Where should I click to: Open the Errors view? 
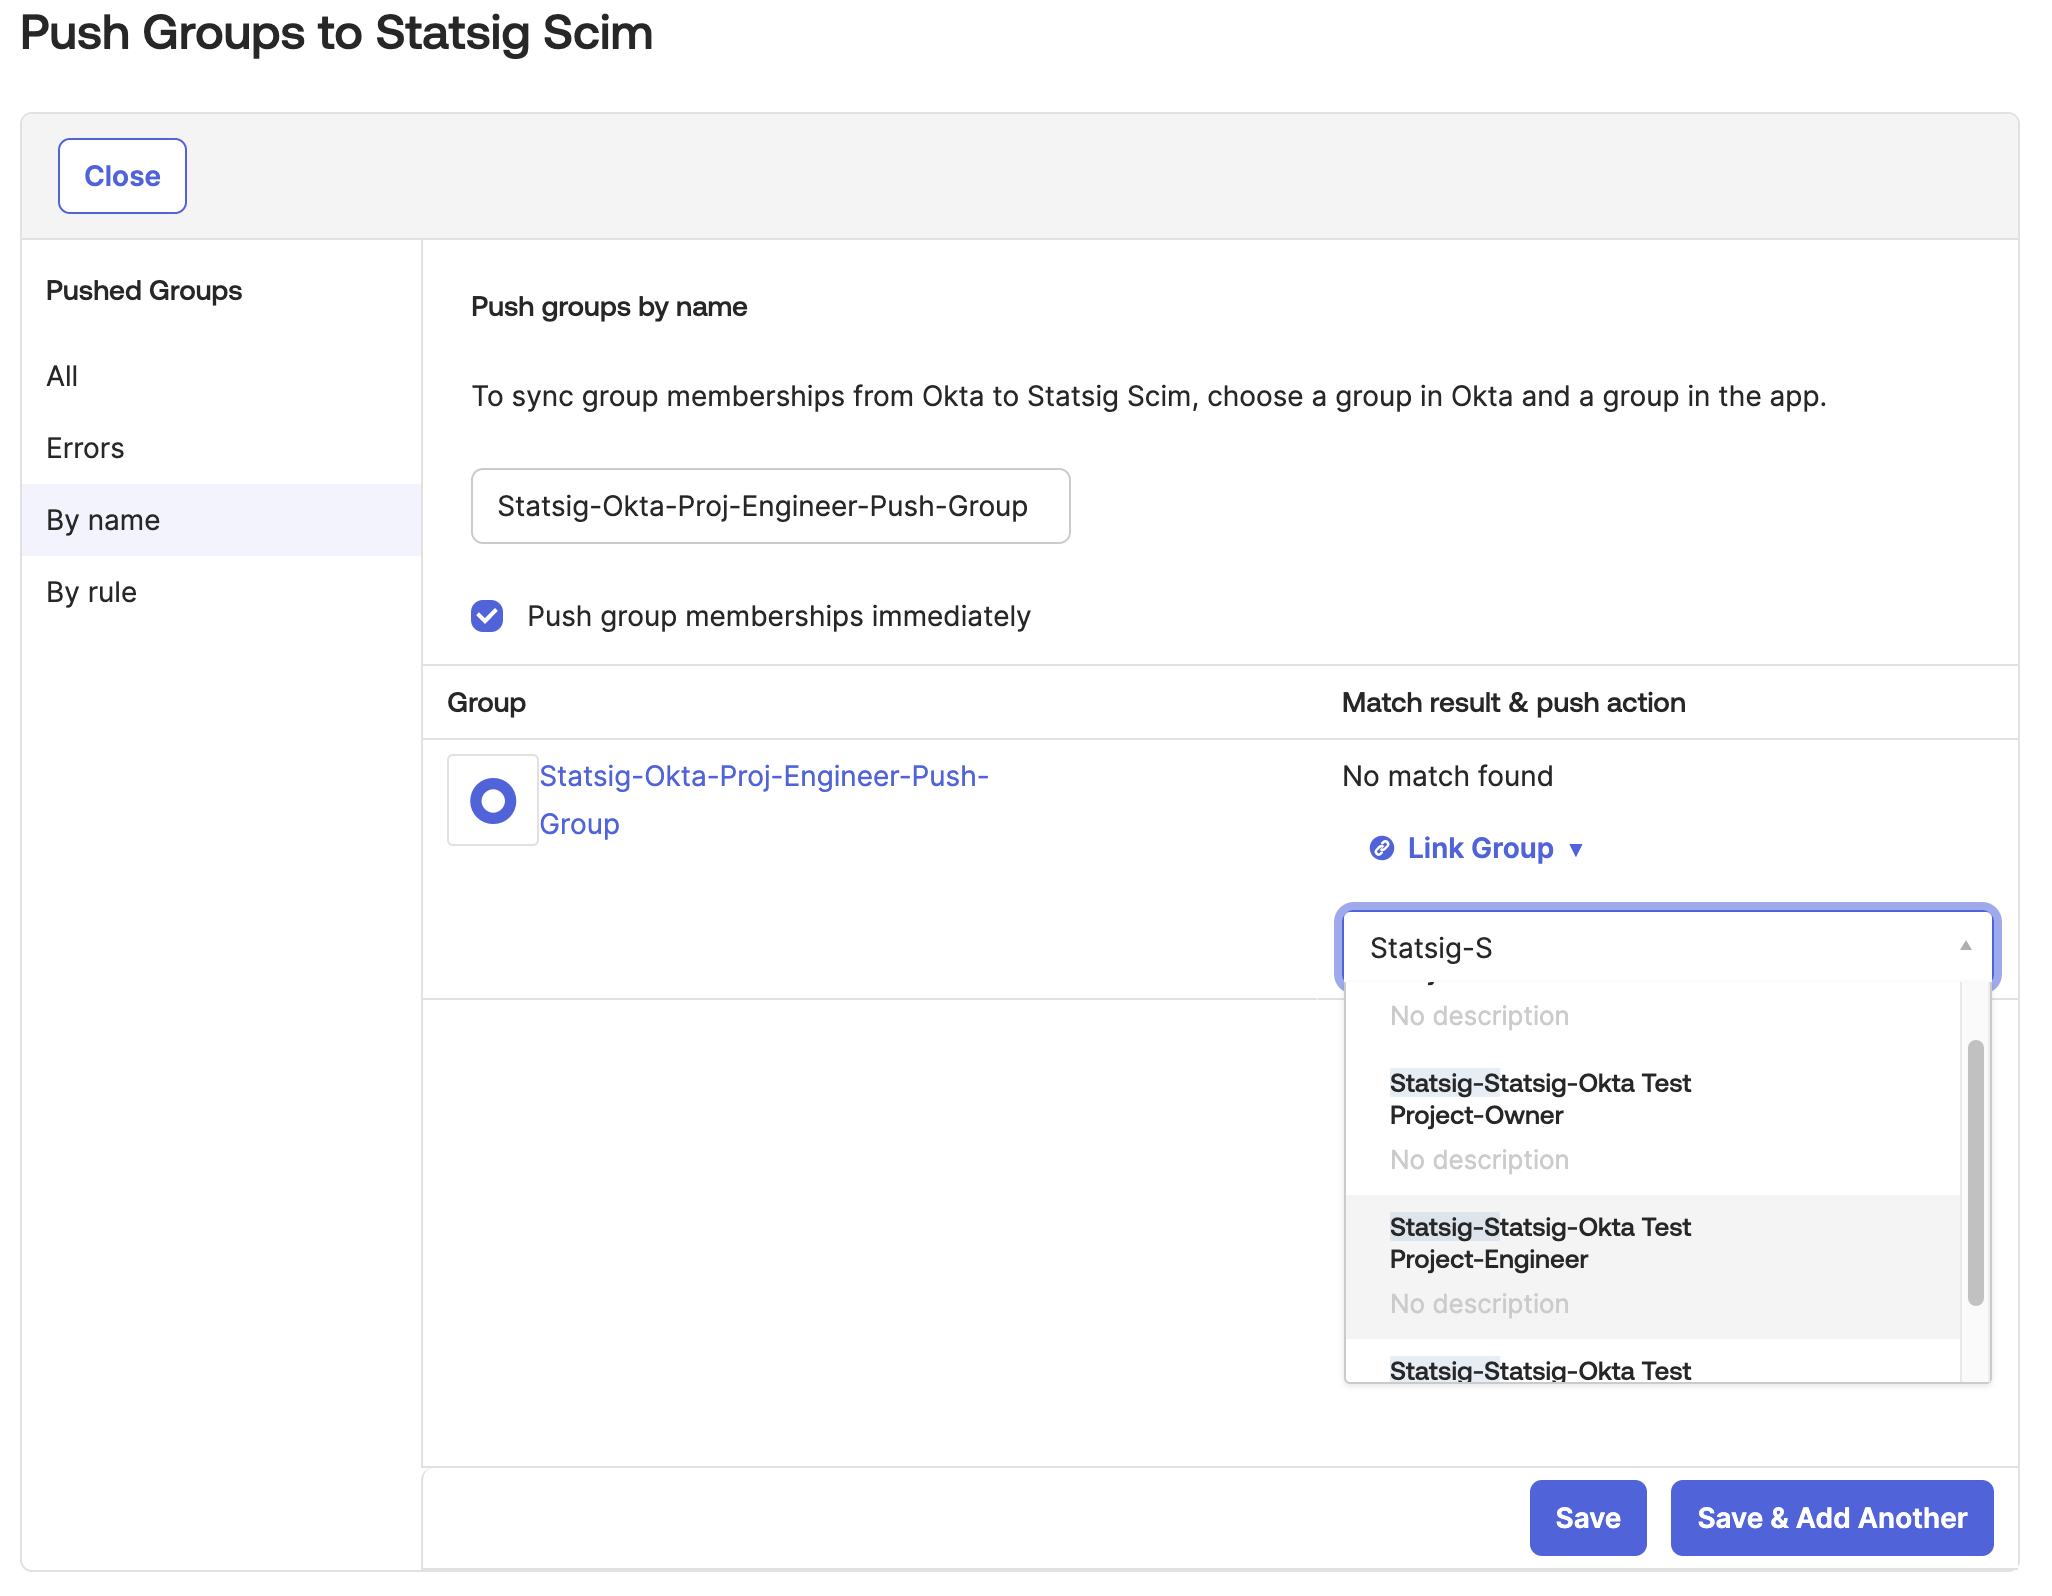pyautogui.click(x=84, y=447)
